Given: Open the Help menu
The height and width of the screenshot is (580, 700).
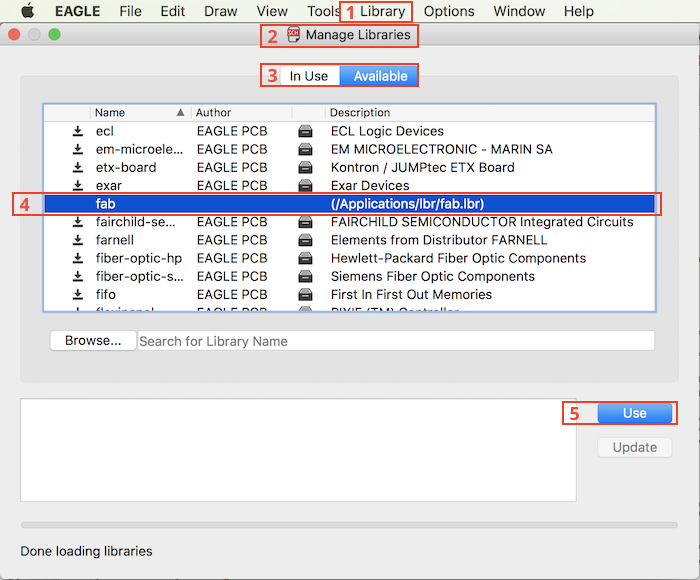Looking at the screenshot, I should [x=579, y=11].
